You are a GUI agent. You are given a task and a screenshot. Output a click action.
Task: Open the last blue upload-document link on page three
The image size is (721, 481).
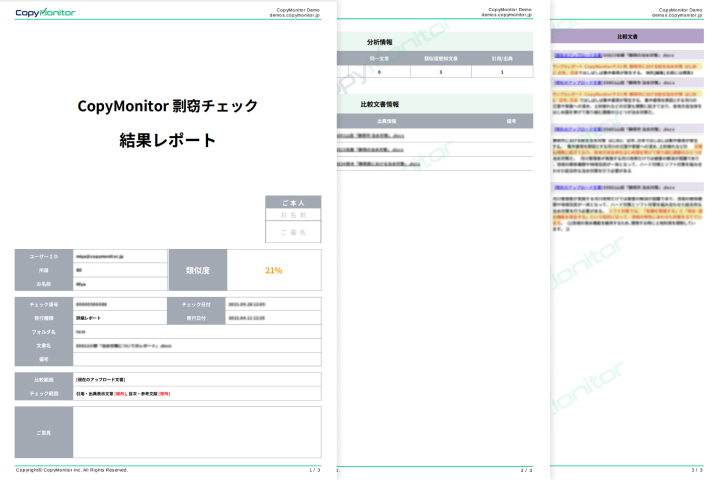578,188
